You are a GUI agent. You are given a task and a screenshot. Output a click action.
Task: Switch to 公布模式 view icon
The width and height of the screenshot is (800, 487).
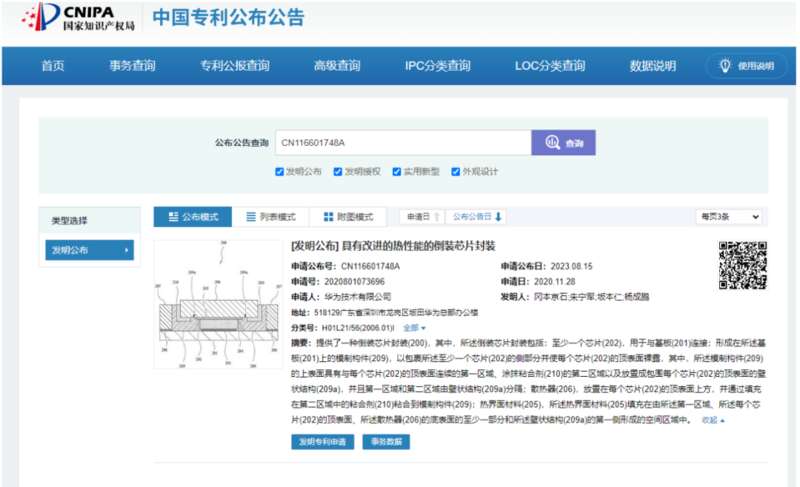(x=171, y=217)
